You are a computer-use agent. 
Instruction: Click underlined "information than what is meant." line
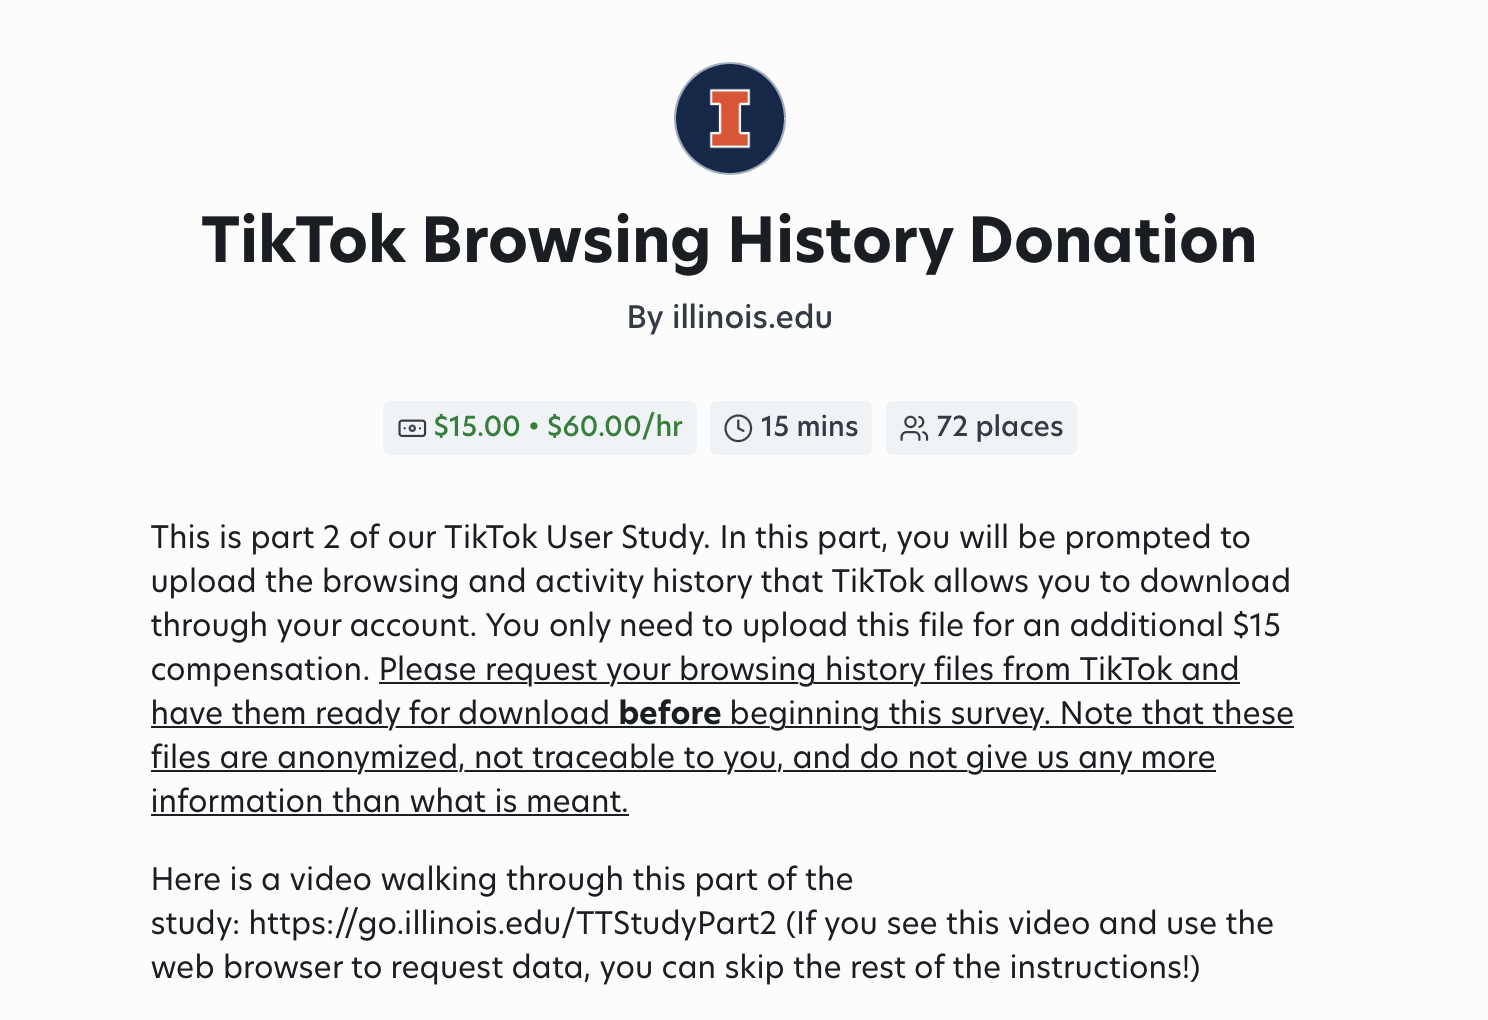pos(389,801)
